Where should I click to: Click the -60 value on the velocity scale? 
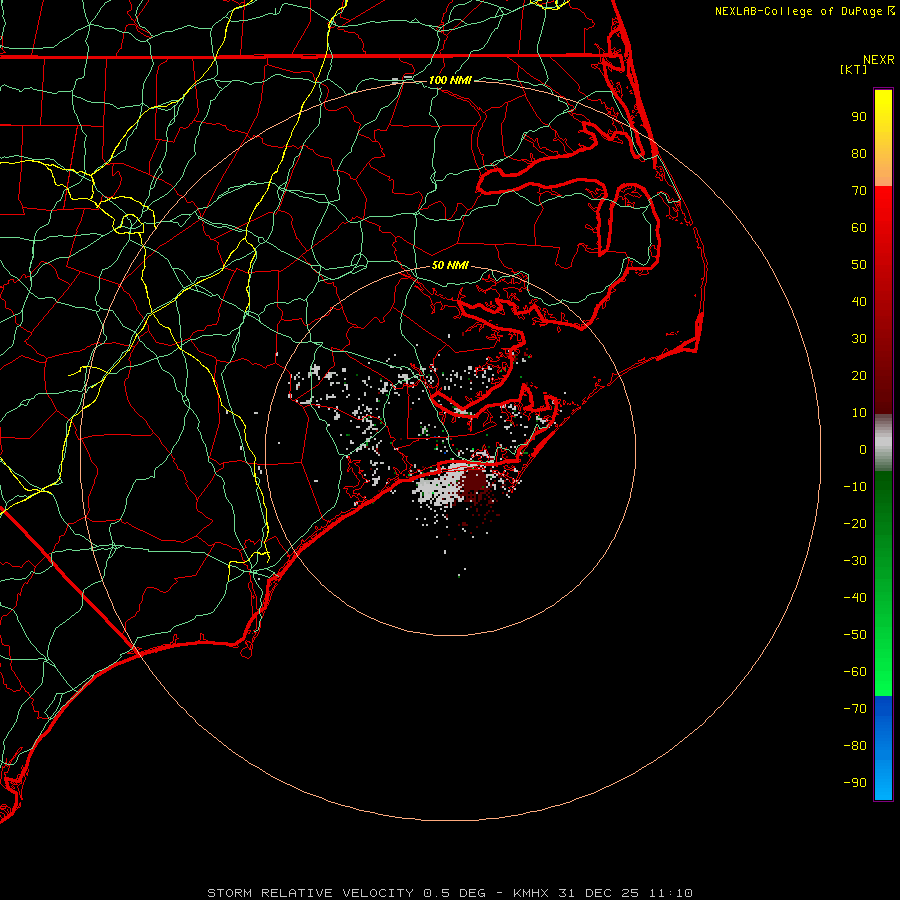pos(855,672)
